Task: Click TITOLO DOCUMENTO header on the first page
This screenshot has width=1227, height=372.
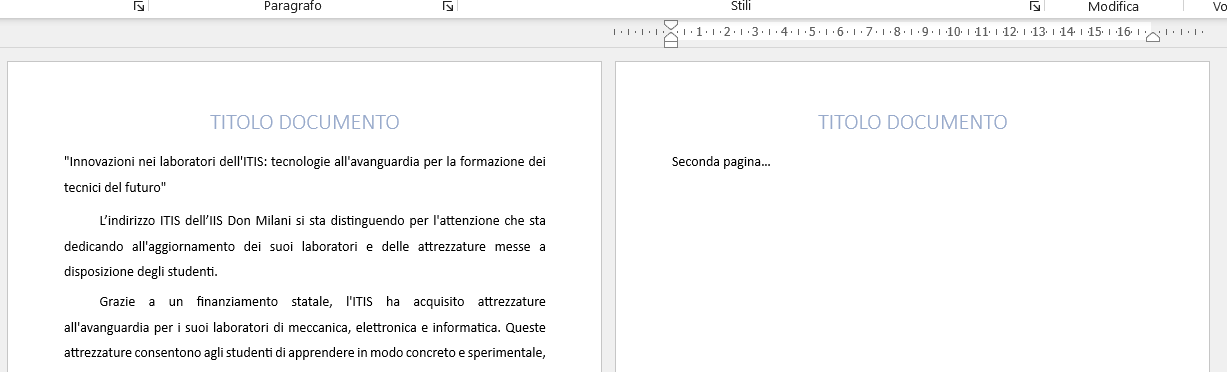Action: pyautogui.click(x=305, y=122)
